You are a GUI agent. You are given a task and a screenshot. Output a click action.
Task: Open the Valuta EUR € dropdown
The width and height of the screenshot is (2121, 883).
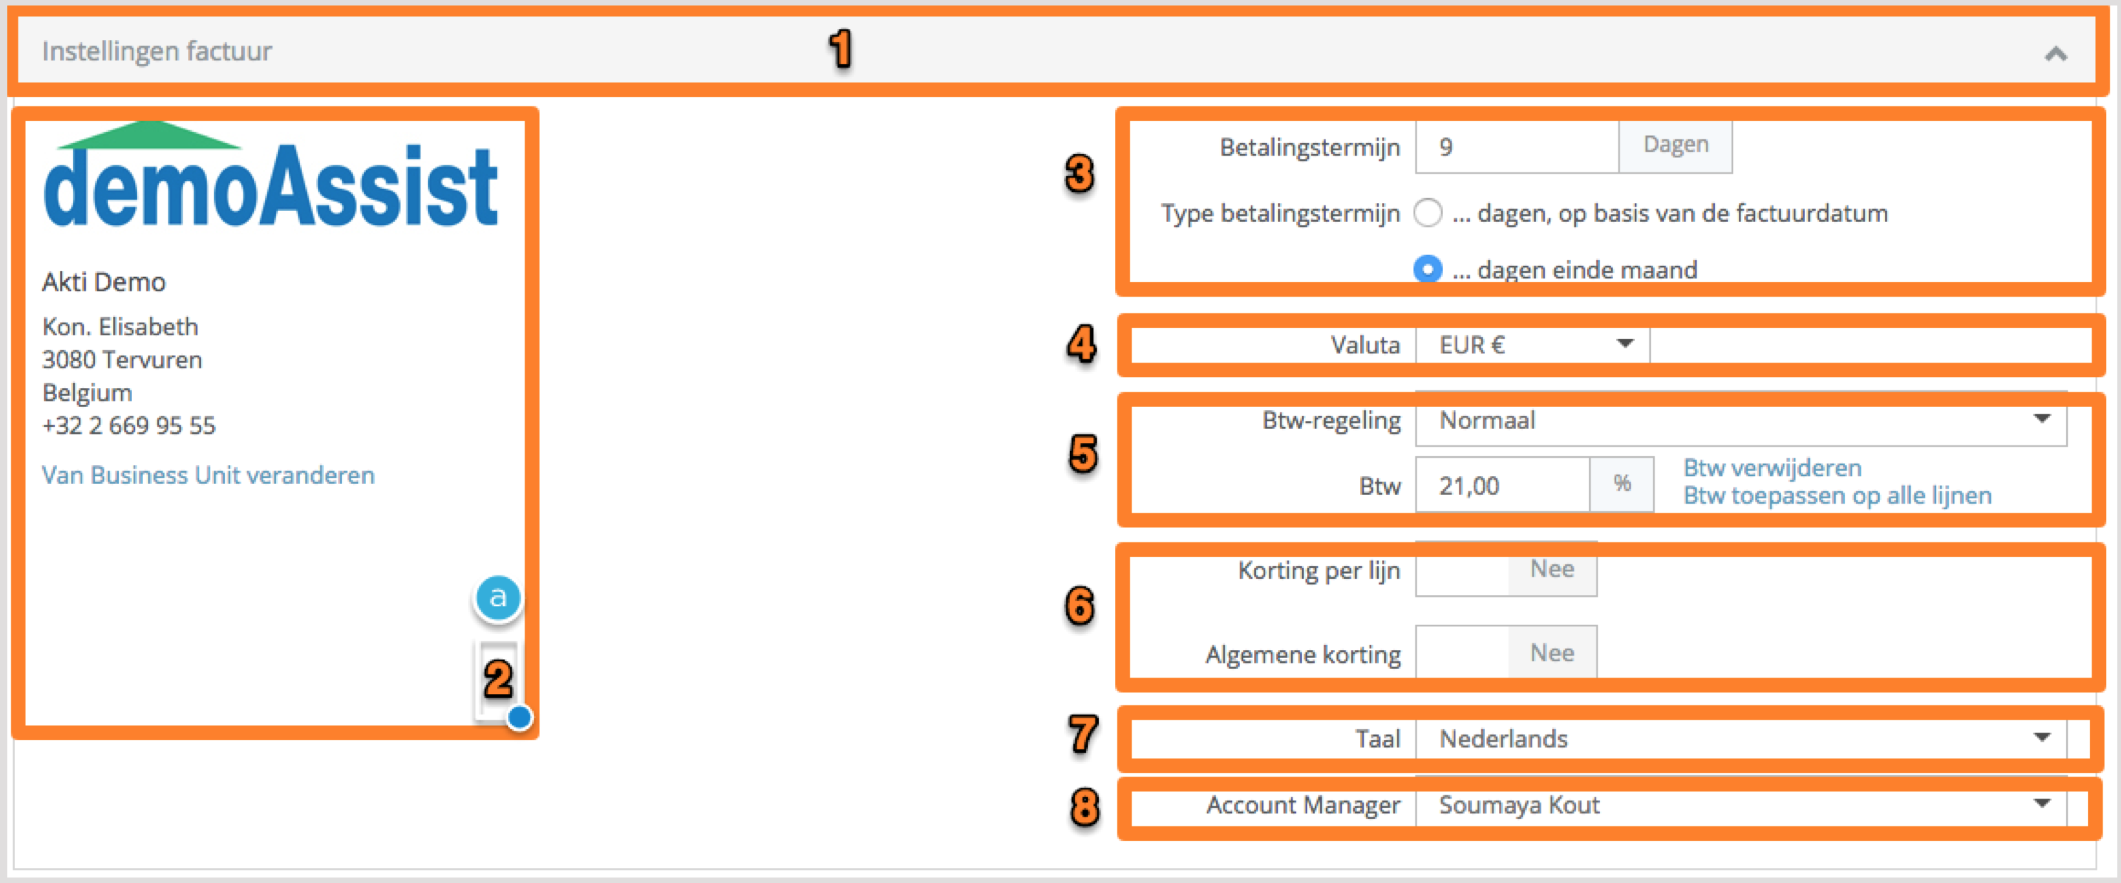click(x=1533, y=345)
